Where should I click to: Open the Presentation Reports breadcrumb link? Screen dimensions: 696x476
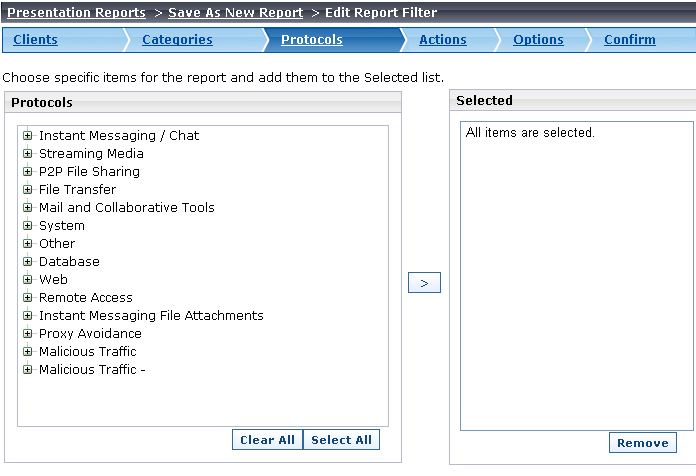[x=76, y=12]
